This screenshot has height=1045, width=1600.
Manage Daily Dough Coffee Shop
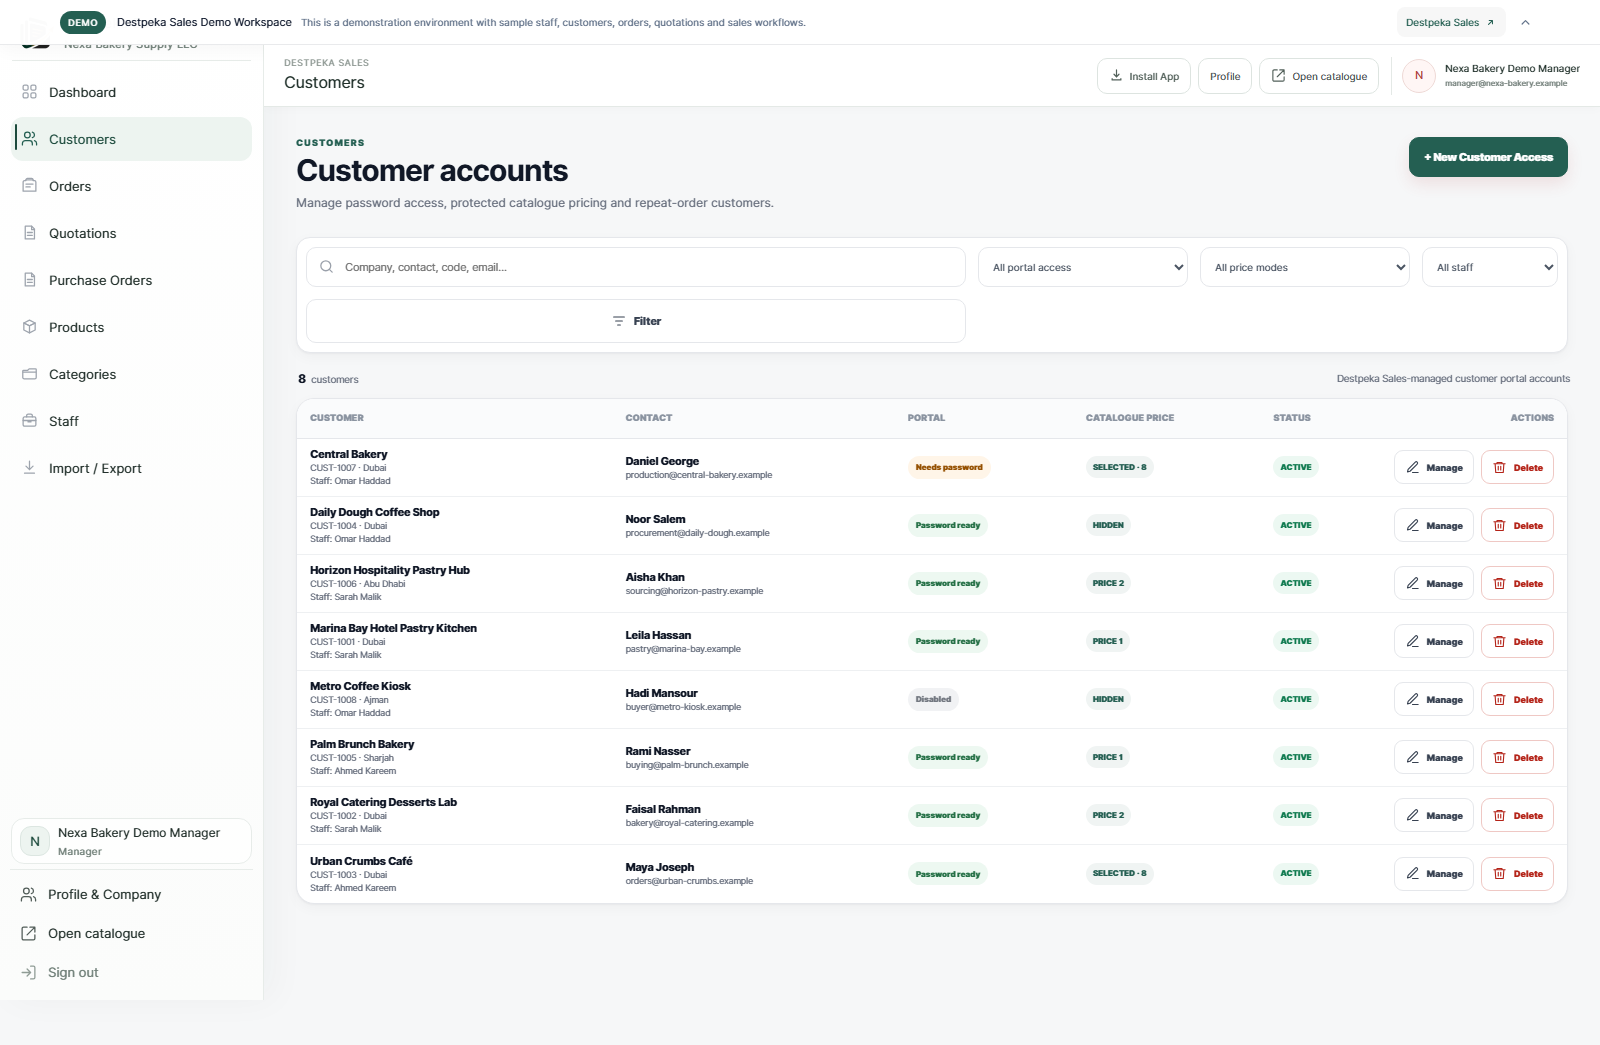1434,525
